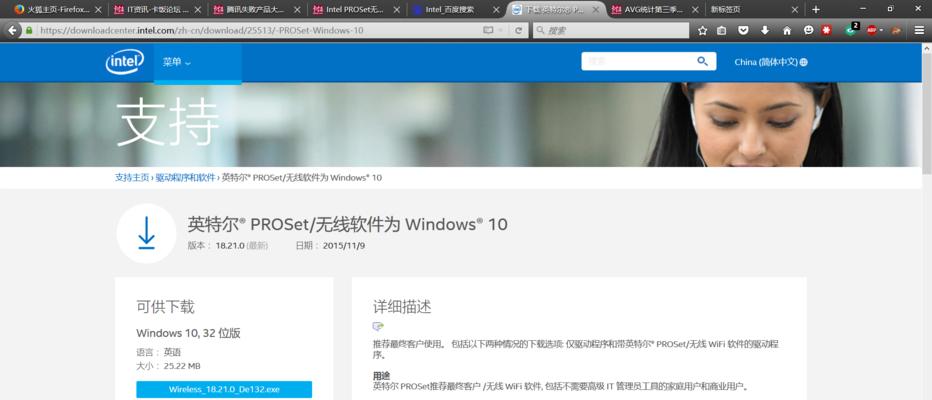Reload the page with the refresh icon
Screen dimensions: 932x400
tap(518, 30)
